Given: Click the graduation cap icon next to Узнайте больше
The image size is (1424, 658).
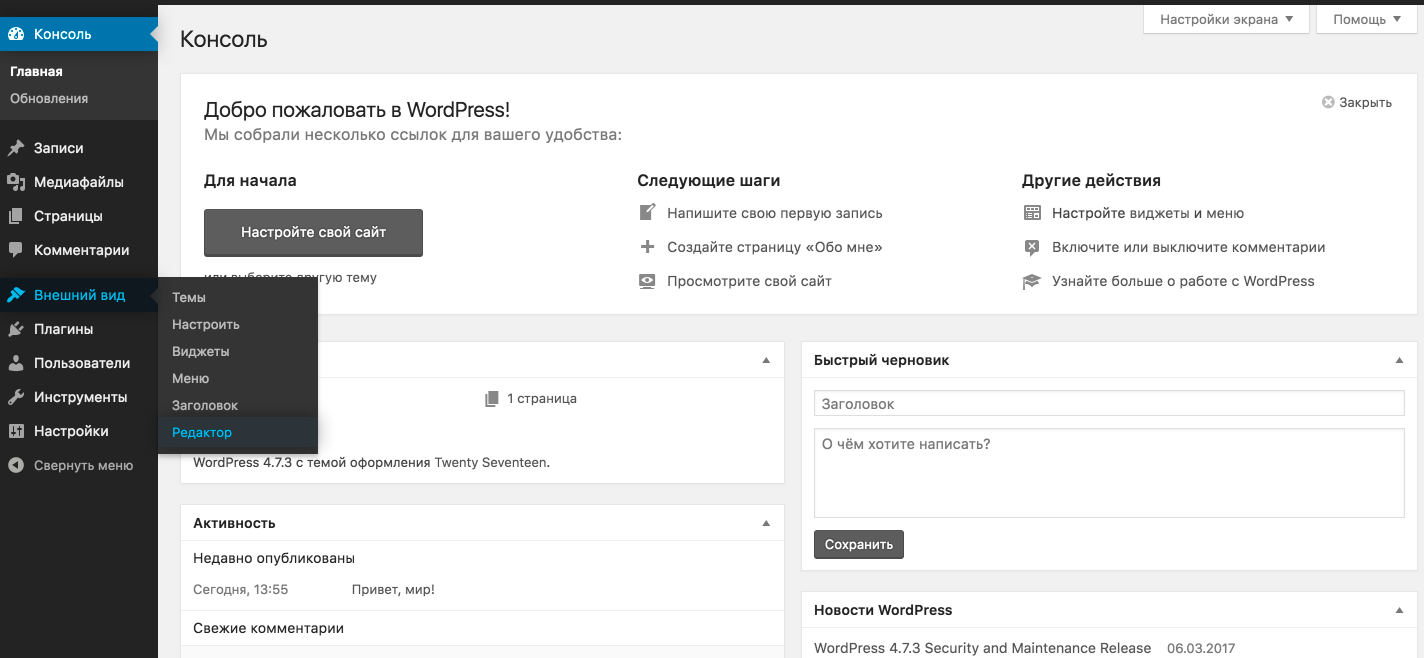Looking at the screenshot, I should [x=1032, y=281].
